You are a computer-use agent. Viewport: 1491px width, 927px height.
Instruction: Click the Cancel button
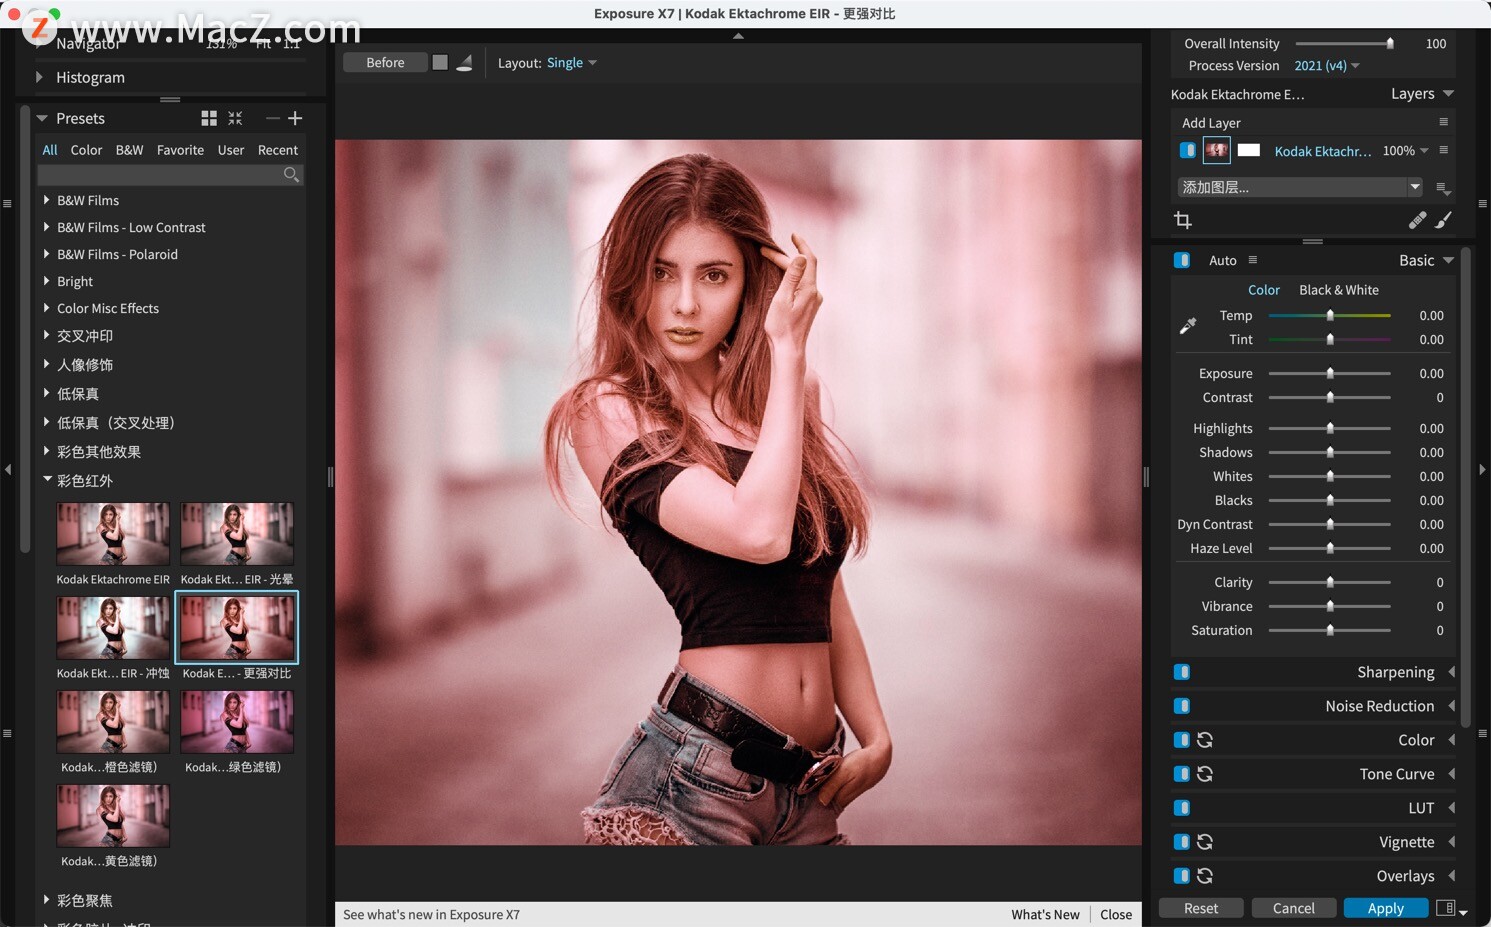(1294, 908)
